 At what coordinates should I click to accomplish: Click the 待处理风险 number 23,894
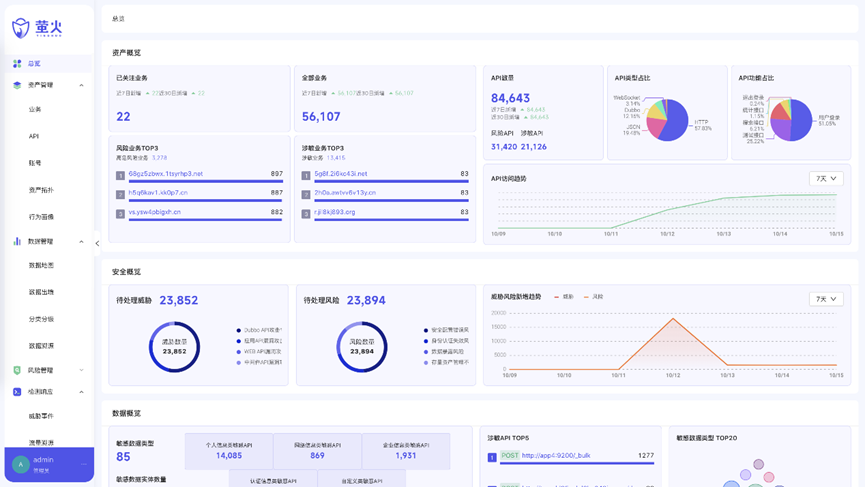pyautogui.click(x=366, y=301)
